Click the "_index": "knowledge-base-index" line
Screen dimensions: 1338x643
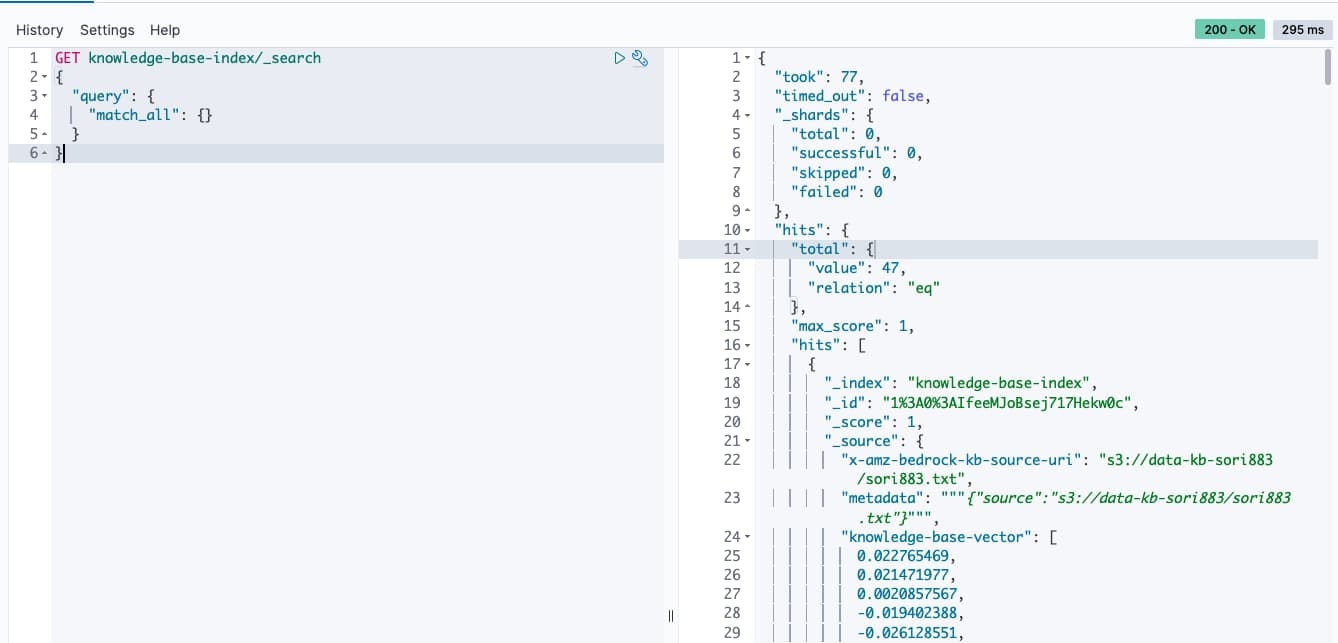(x=961, y=383)
